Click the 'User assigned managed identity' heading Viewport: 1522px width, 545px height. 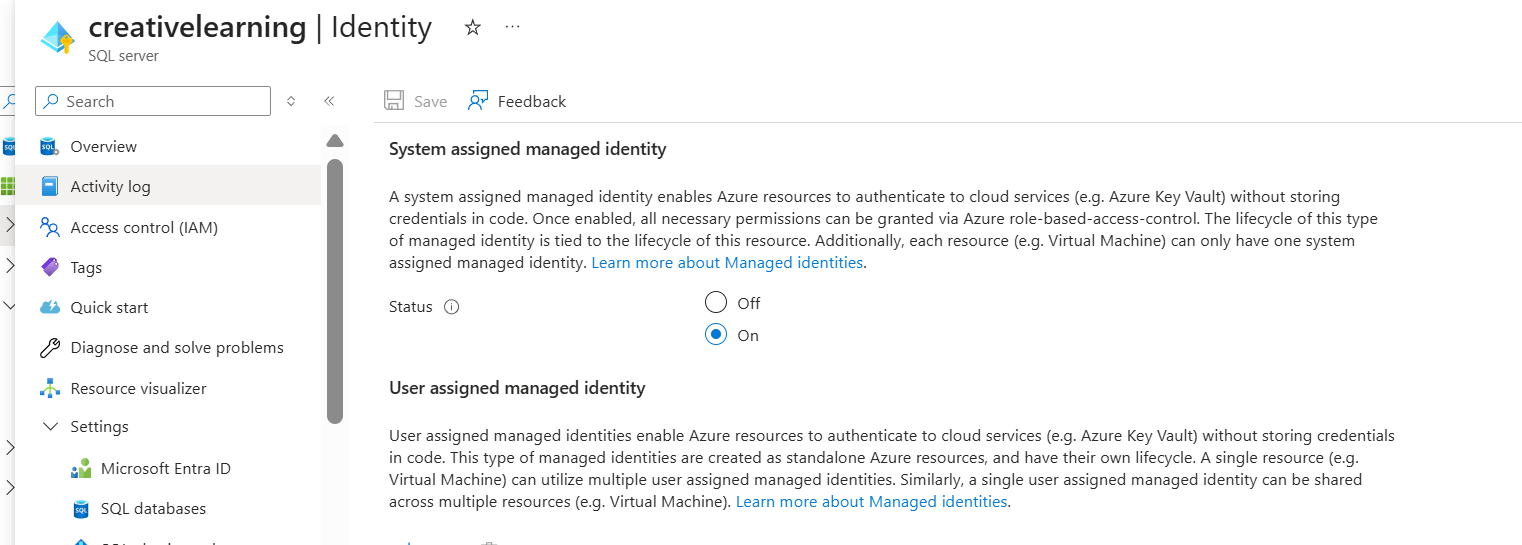(517, 388)
